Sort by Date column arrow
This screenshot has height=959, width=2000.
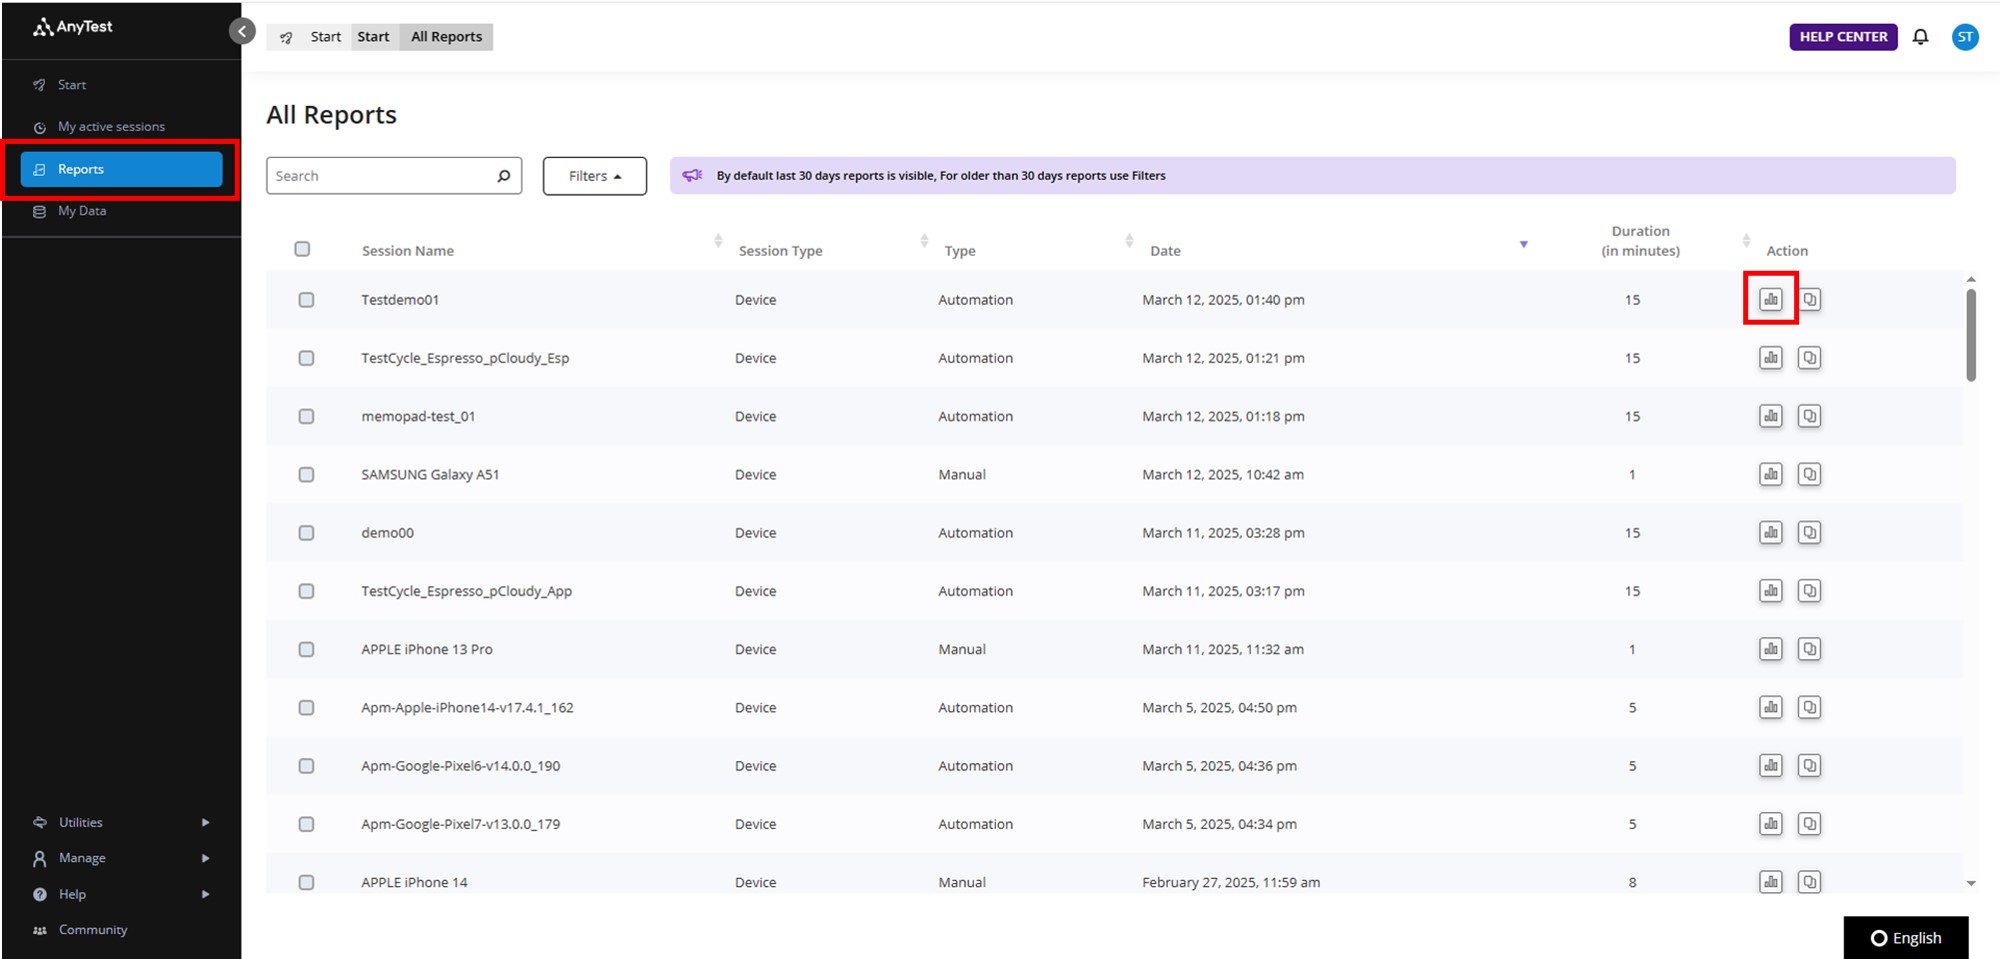[1524, 244]
